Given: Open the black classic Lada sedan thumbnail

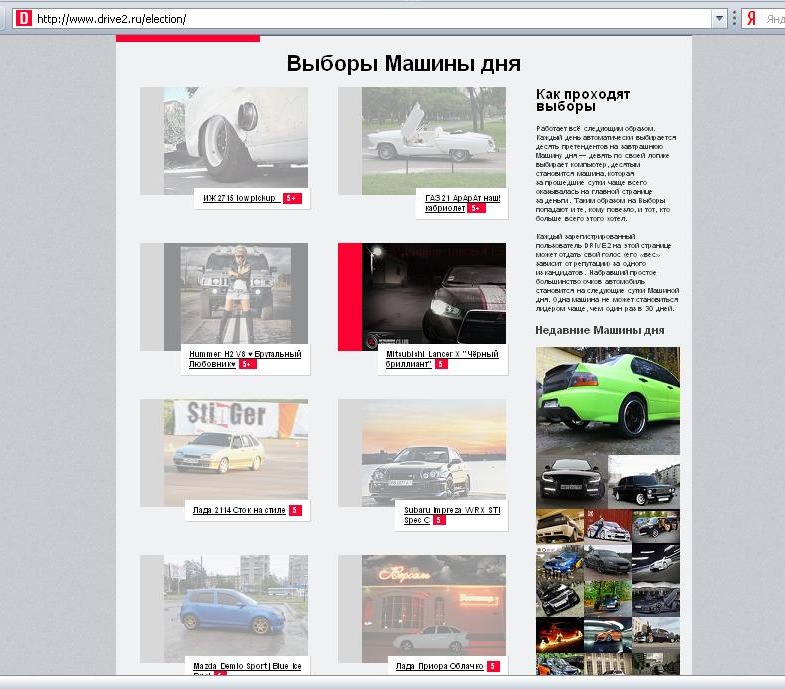Looking at the screenshot, I should pos(644,481).
